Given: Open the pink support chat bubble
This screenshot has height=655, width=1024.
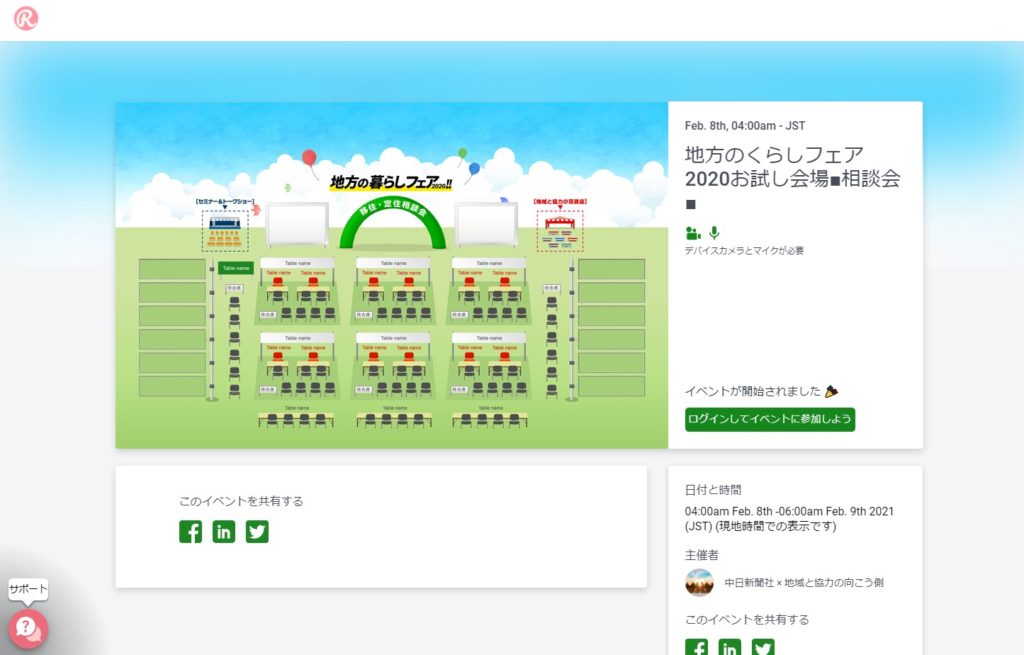Looking at the screenshot, I should (27, 628).
